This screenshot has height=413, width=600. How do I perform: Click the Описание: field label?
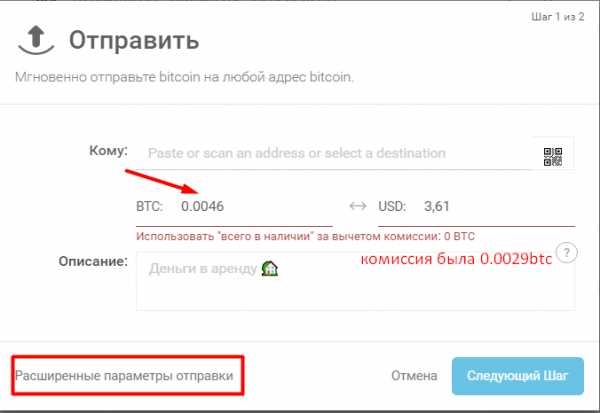[x=93, y=261]
